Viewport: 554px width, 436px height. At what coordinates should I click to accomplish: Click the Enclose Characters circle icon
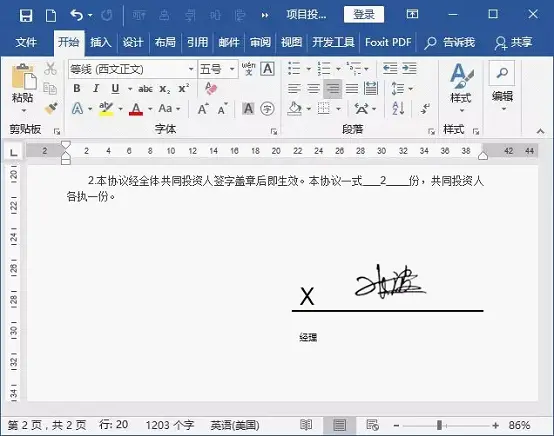point(267,109)
